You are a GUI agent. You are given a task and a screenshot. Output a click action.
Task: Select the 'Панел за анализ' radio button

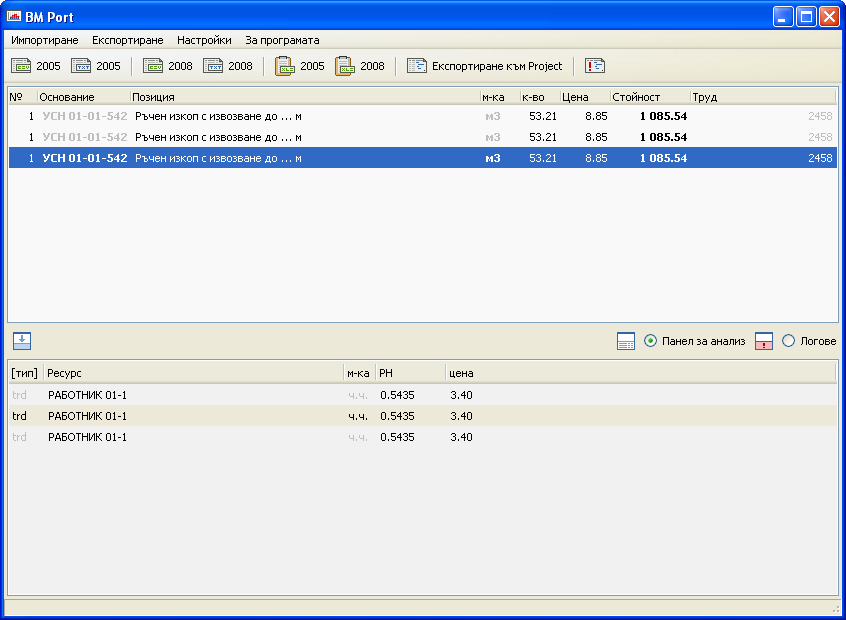651,341
